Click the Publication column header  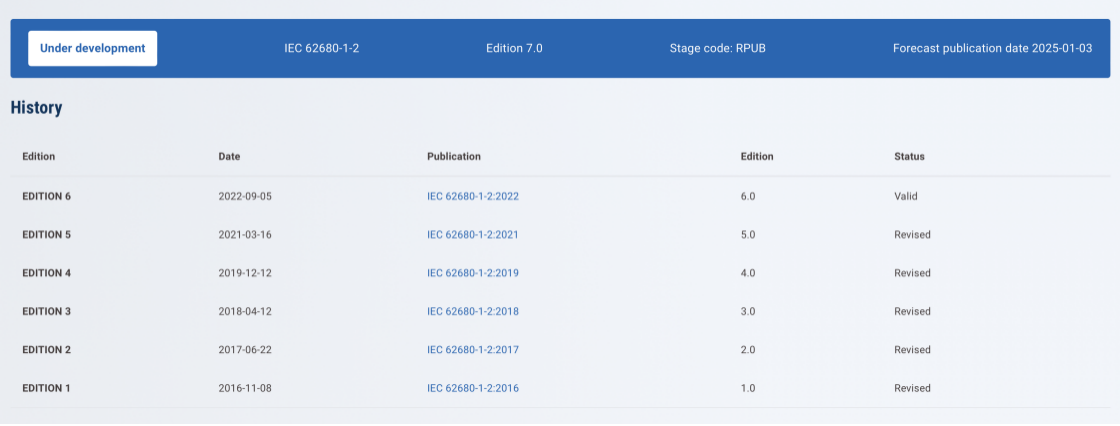[x=453, y=157]
